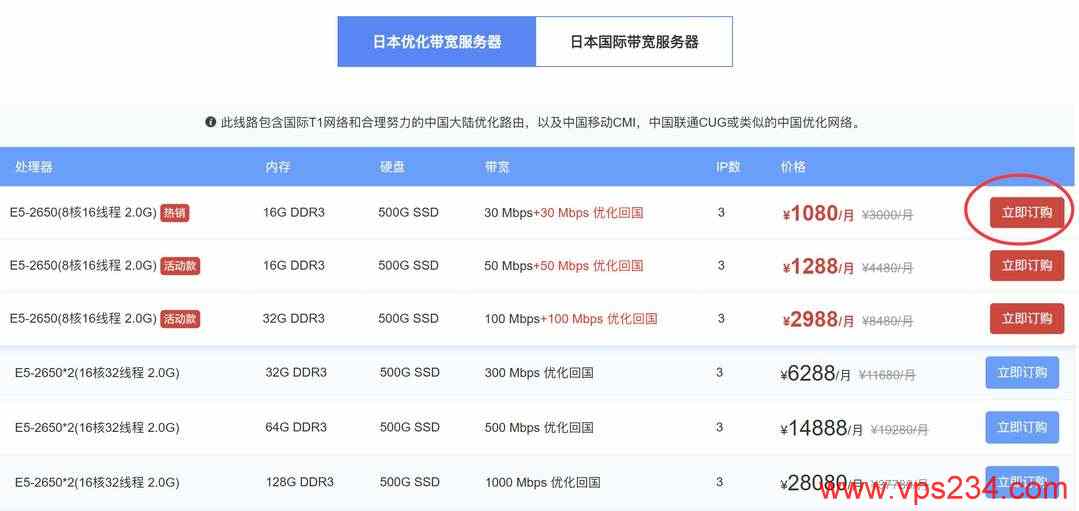Click the 内存 column header
This screenshot has width=1079, height=511.
[278, 167]
